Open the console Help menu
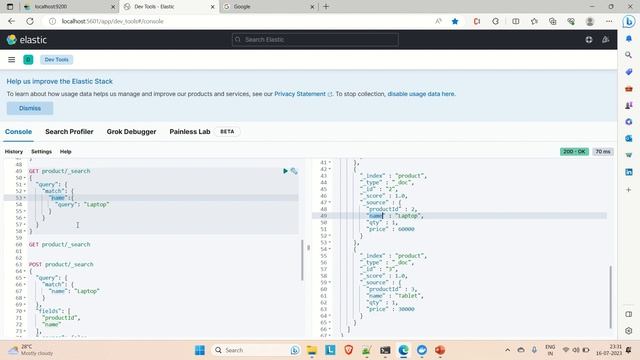The height and width of the screenshot is (360, 640). coord(66,151)
